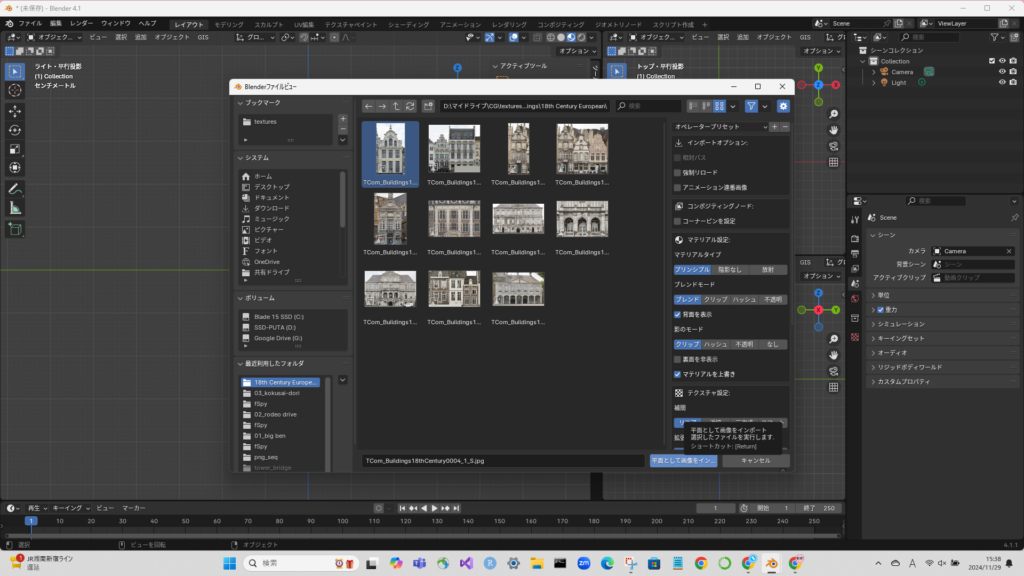Screen dimensions: 1024x576
Task: Go to parent directory with up arrow
Action: tap(396, 106)
